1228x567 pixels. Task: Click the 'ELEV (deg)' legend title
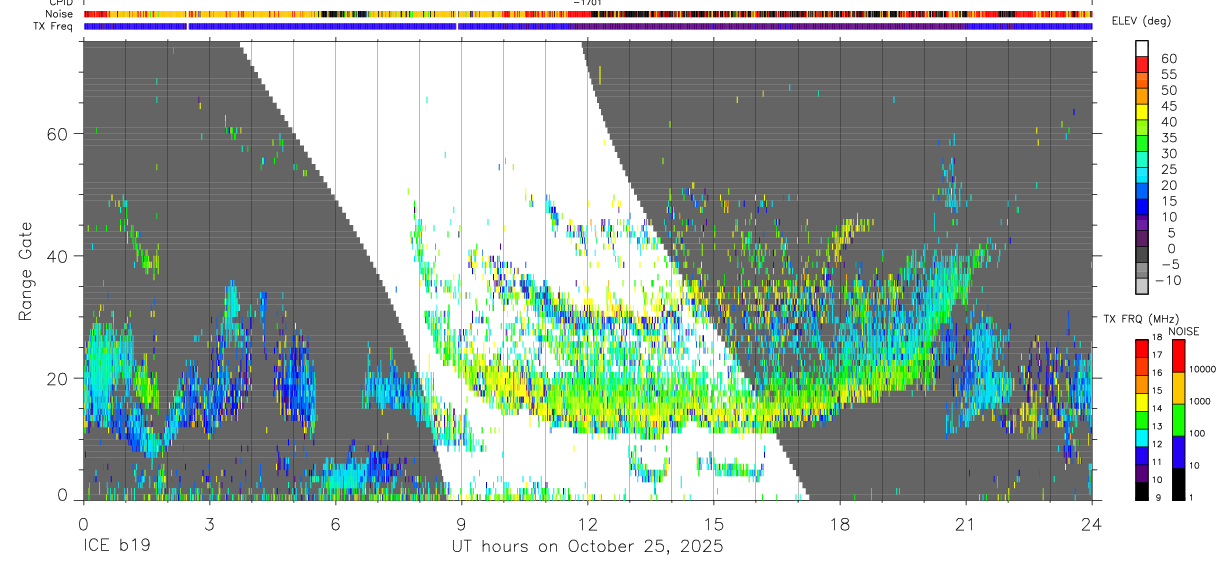(x=1141, y=21)
